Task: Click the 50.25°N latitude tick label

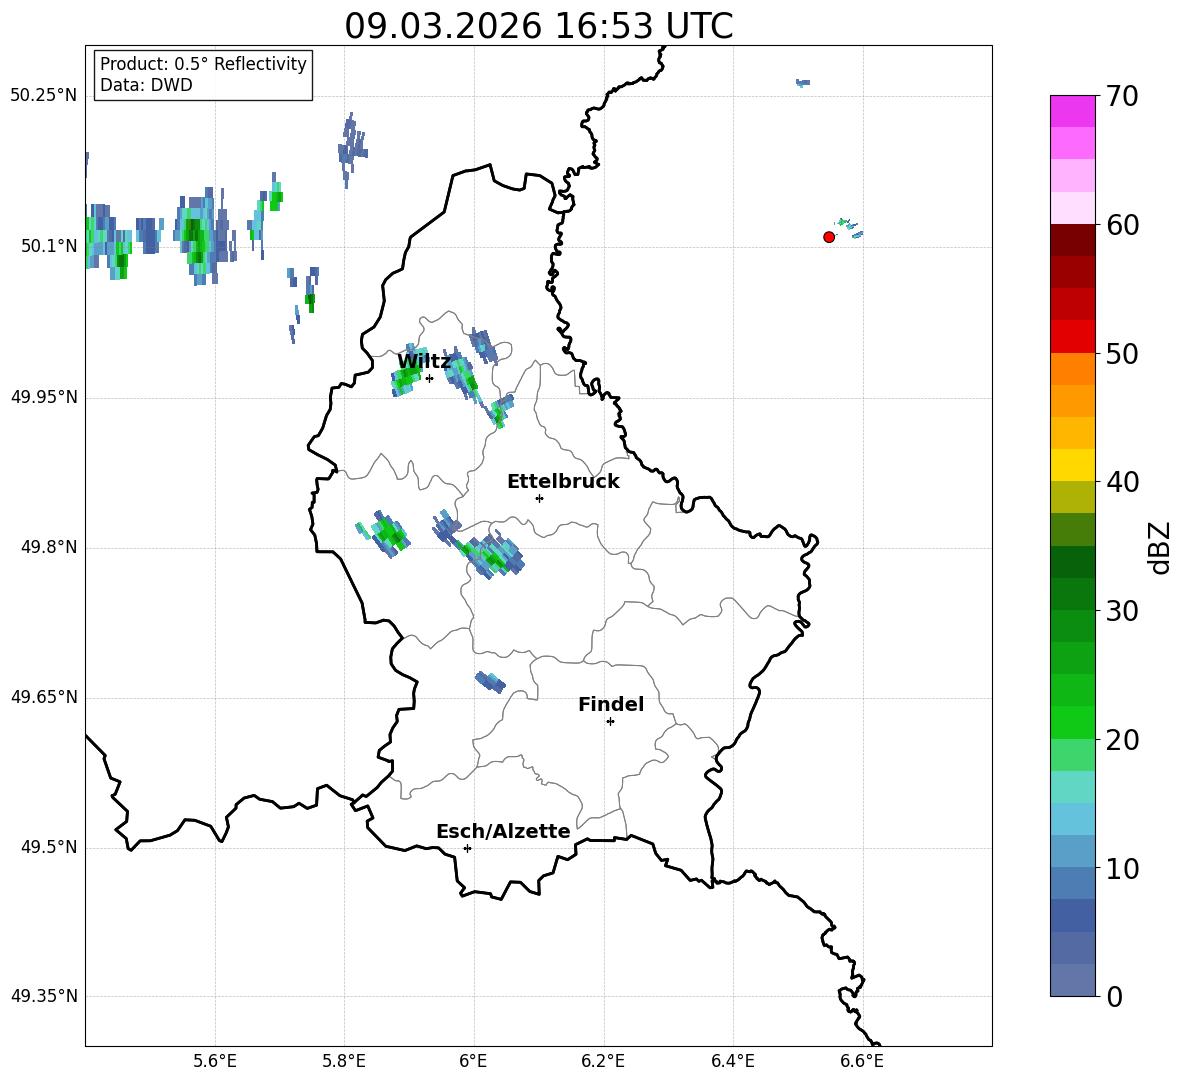Action: coord(44,96)
